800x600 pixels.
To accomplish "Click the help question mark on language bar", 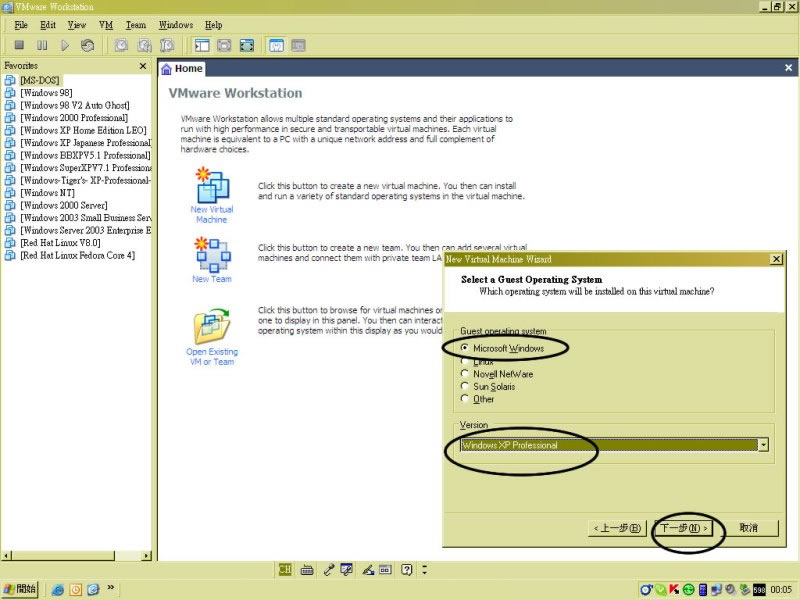I will 407,569.
